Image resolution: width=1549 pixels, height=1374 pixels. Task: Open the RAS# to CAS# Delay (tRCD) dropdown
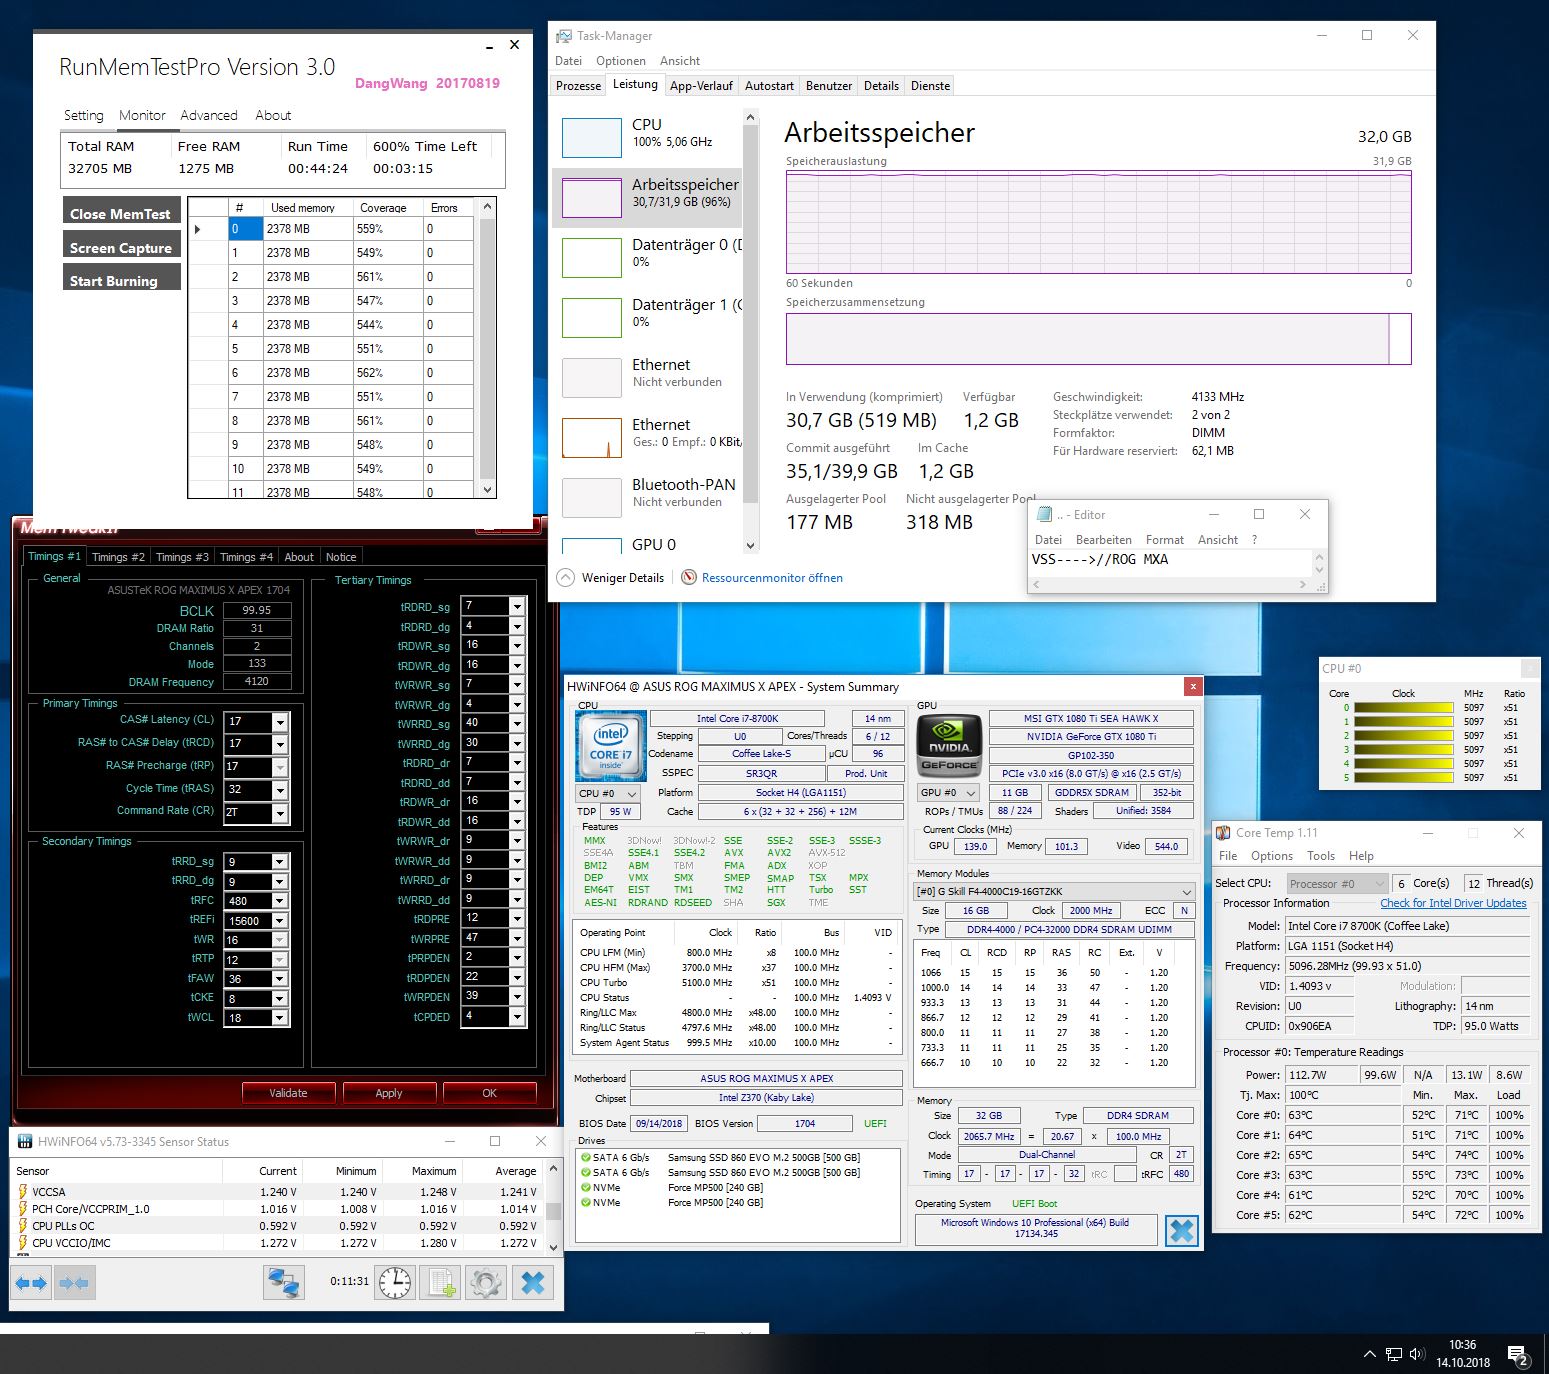pos(281,745)
